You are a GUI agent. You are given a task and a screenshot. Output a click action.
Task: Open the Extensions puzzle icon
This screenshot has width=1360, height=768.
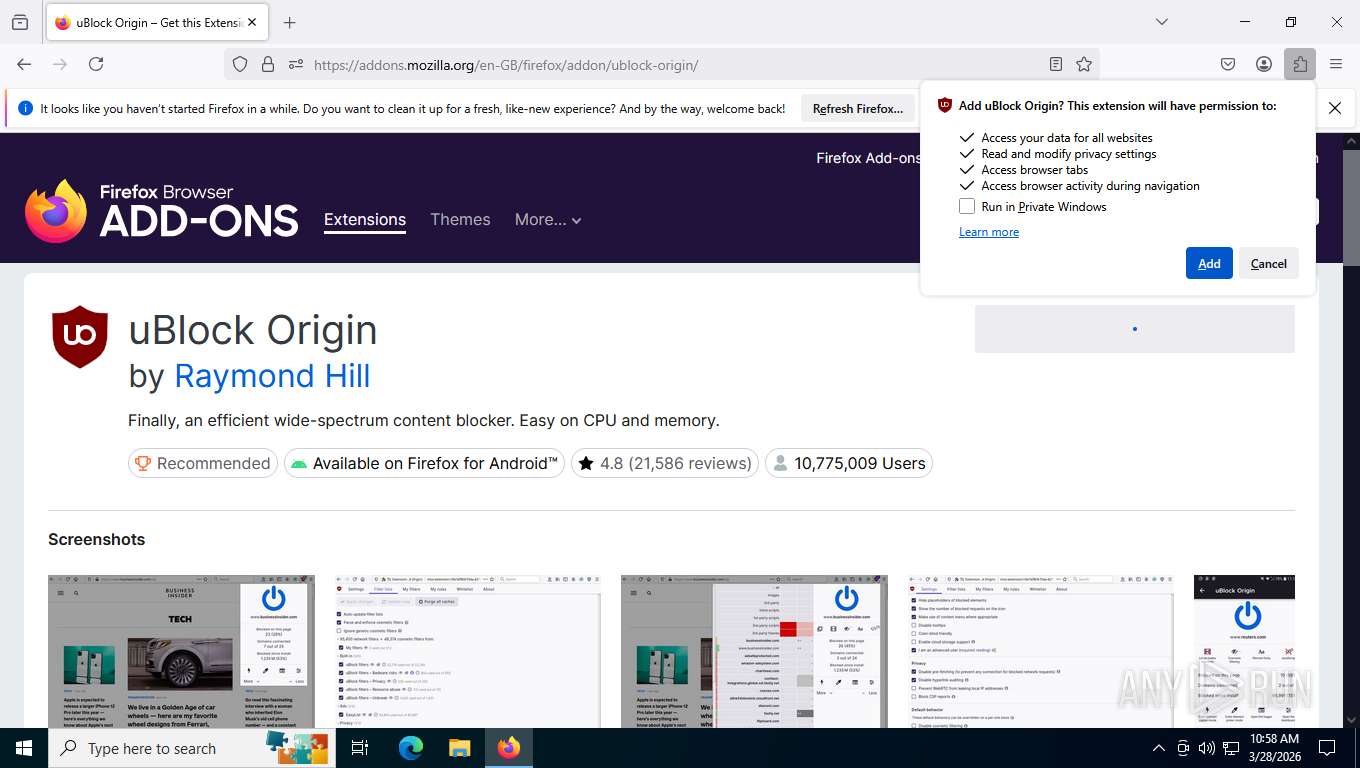[1300, 64]
